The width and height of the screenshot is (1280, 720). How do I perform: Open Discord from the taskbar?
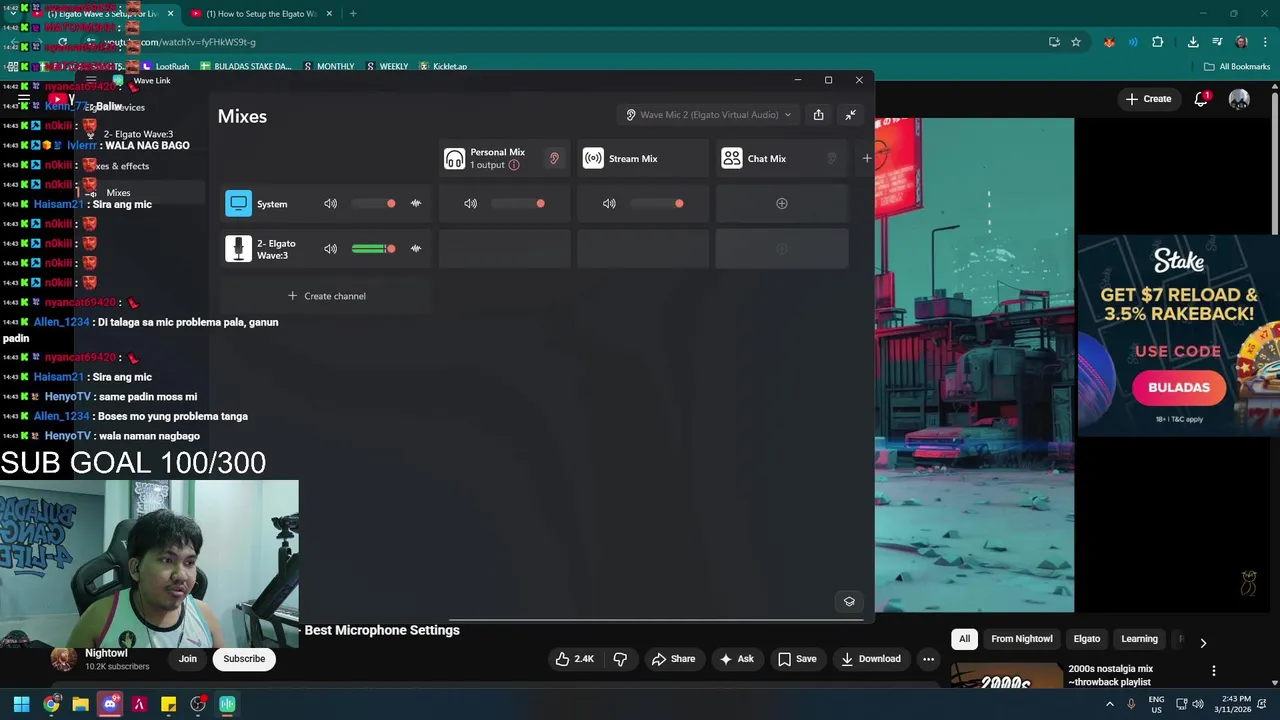(110, 704)
